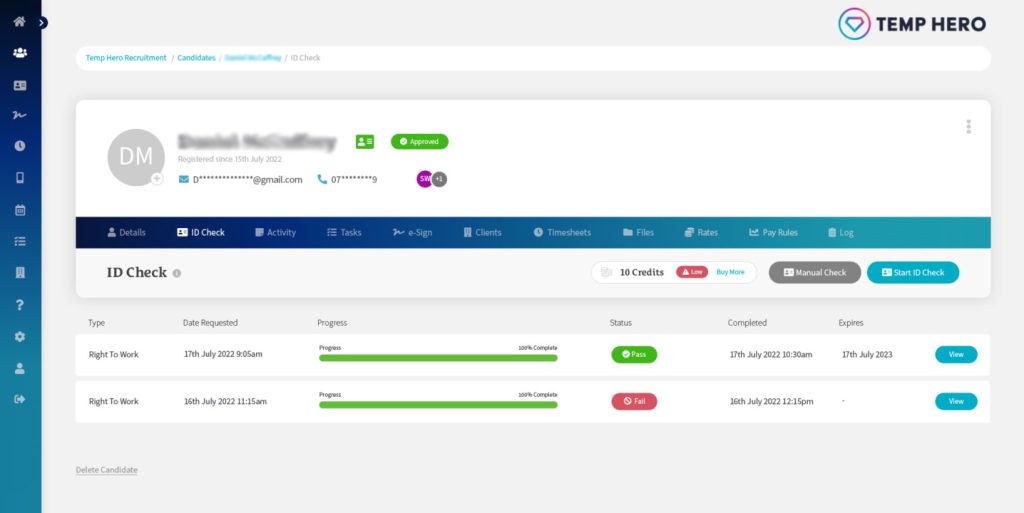Click the ID Check info icon

(x=176, y=273)
